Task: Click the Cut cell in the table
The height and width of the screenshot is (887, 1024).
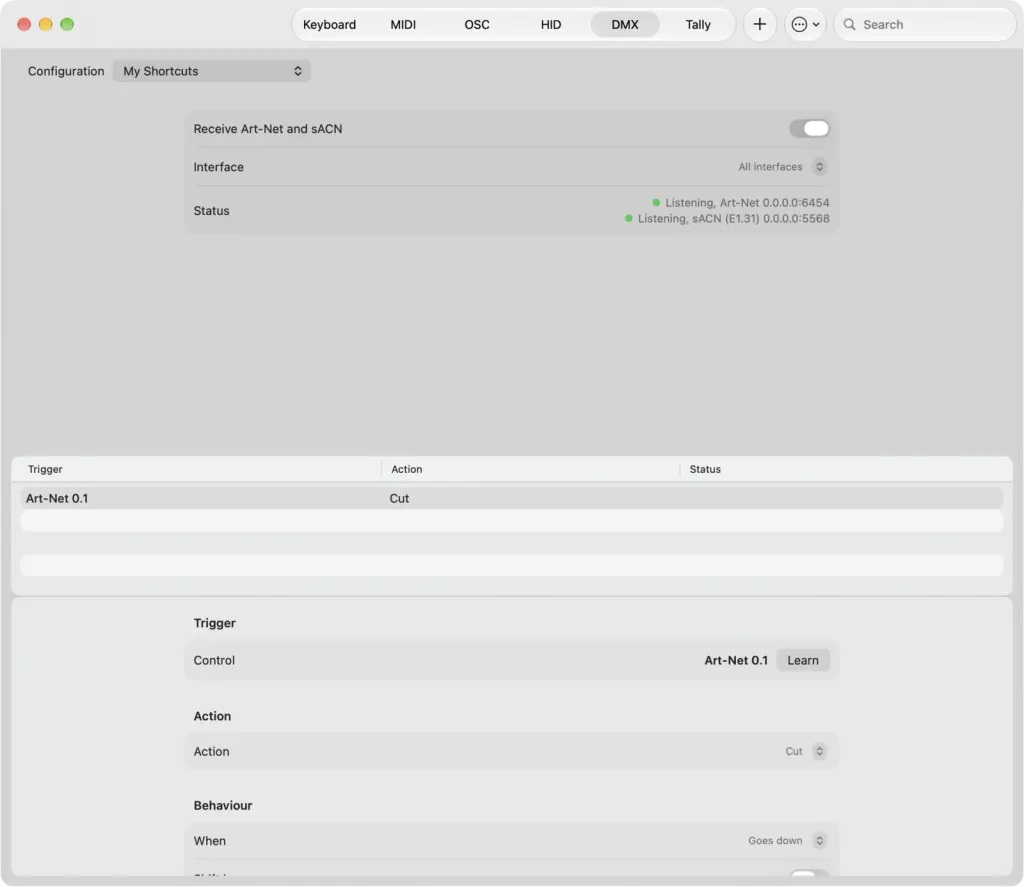Action: click(x=399, y=498)
